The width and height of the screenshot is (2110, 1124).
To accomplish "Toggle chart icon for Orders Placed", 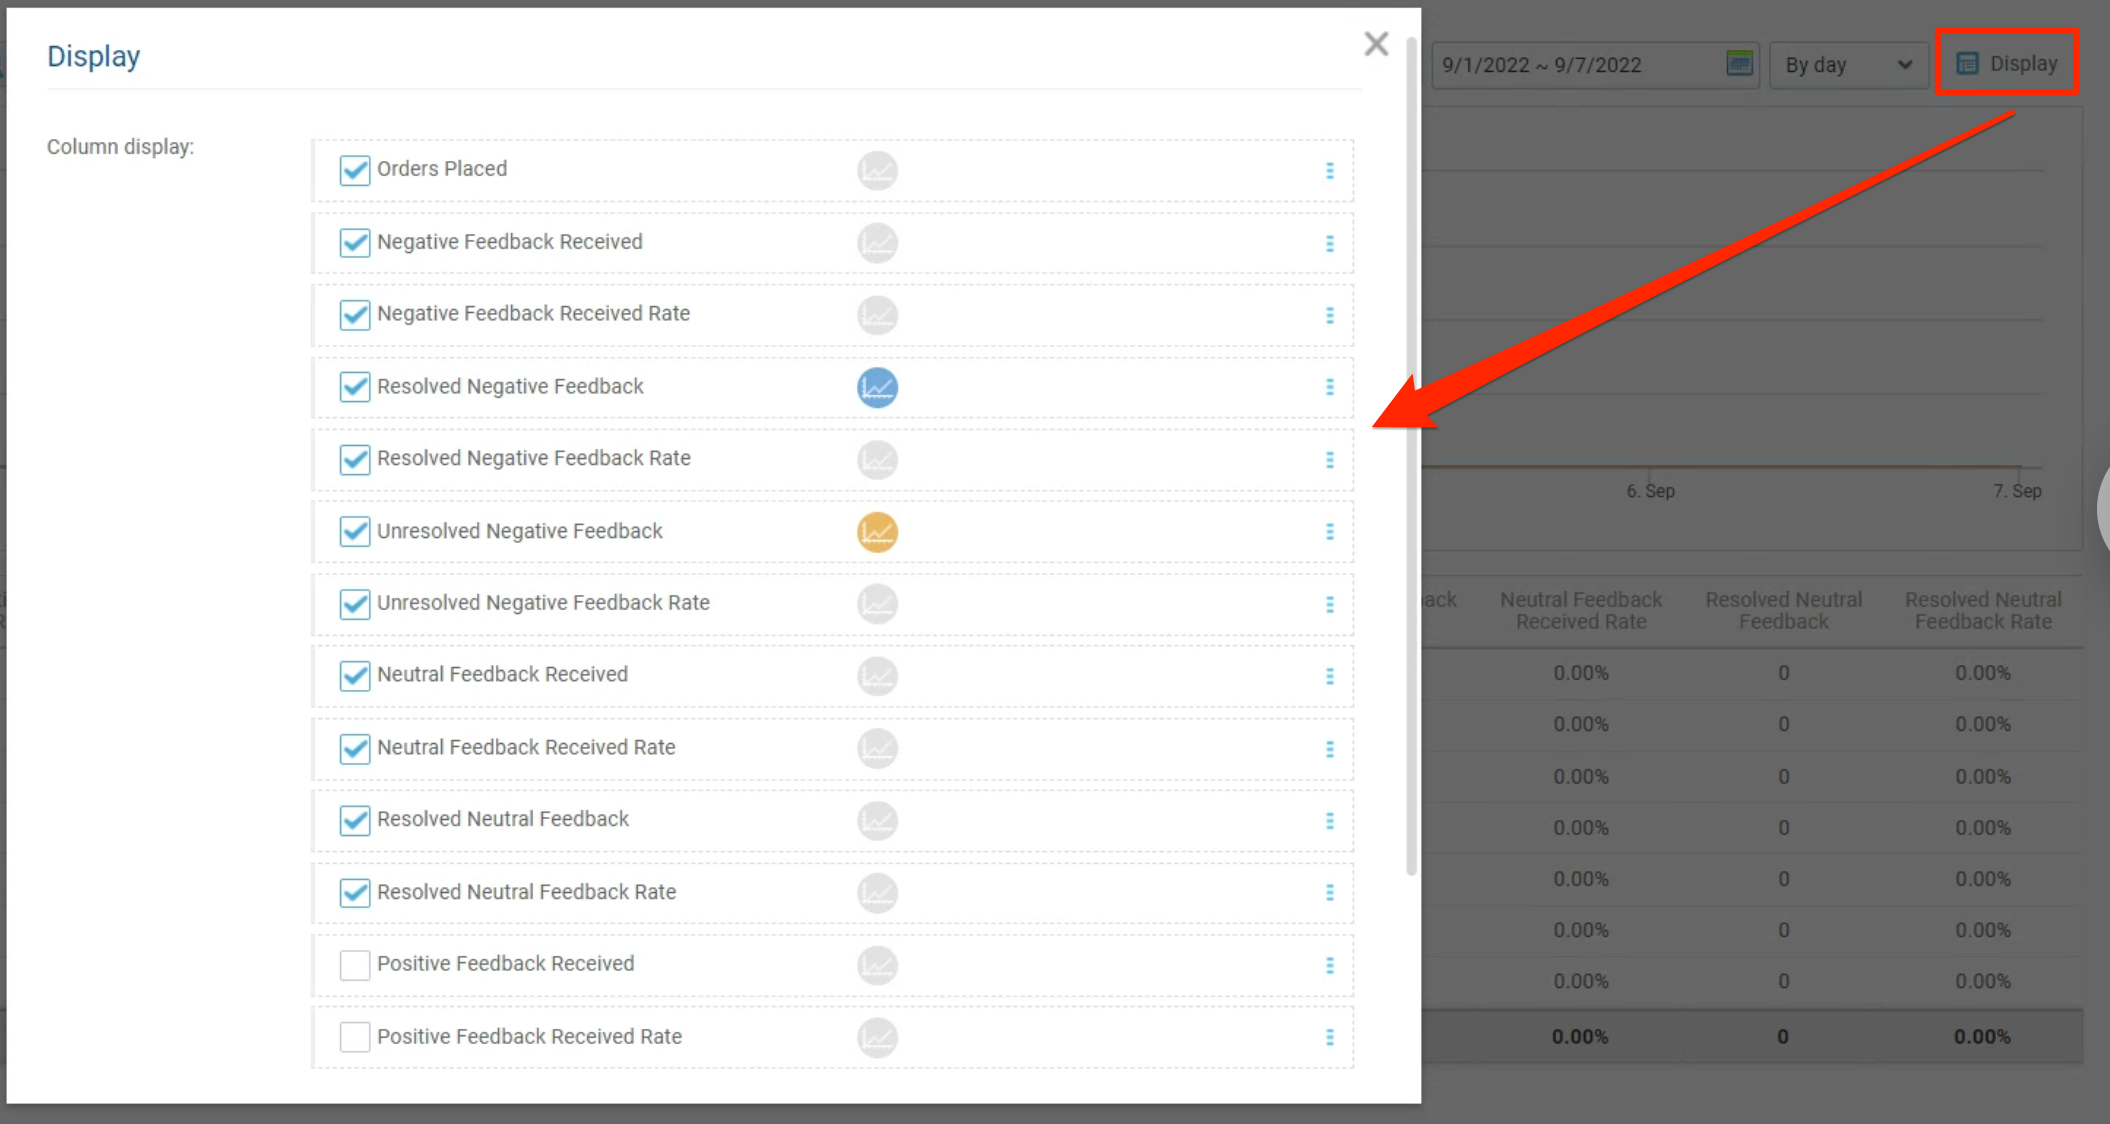I will coord(877,171).
